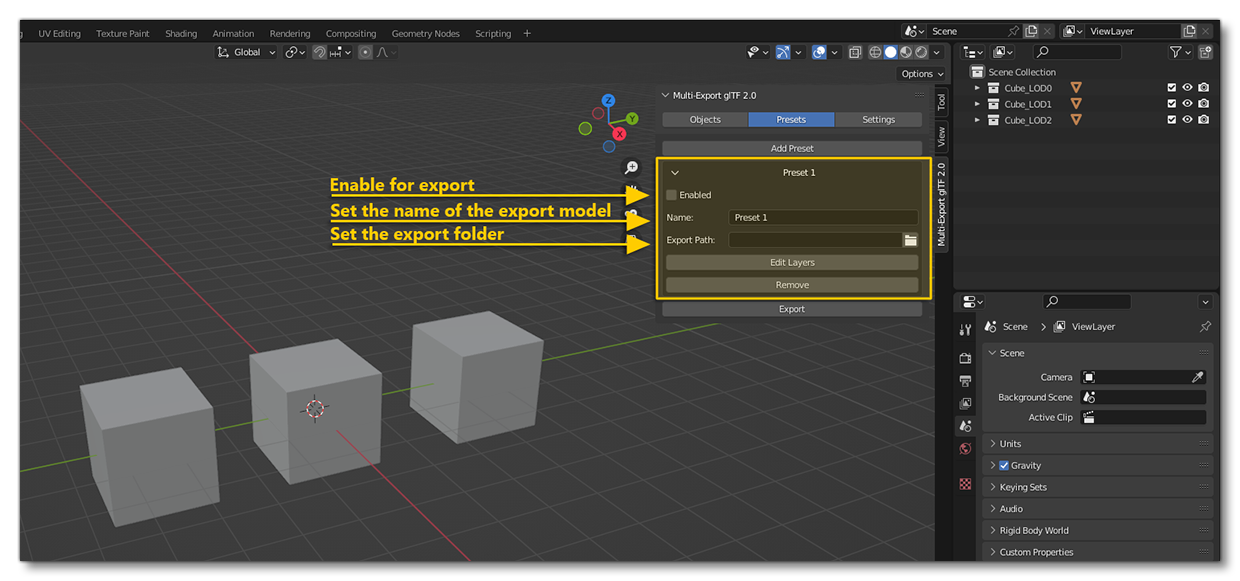Click the Edit Layers button
The height and width of the screenshot is (581, 1240).
pyautogui.click(x=792, y=262)
